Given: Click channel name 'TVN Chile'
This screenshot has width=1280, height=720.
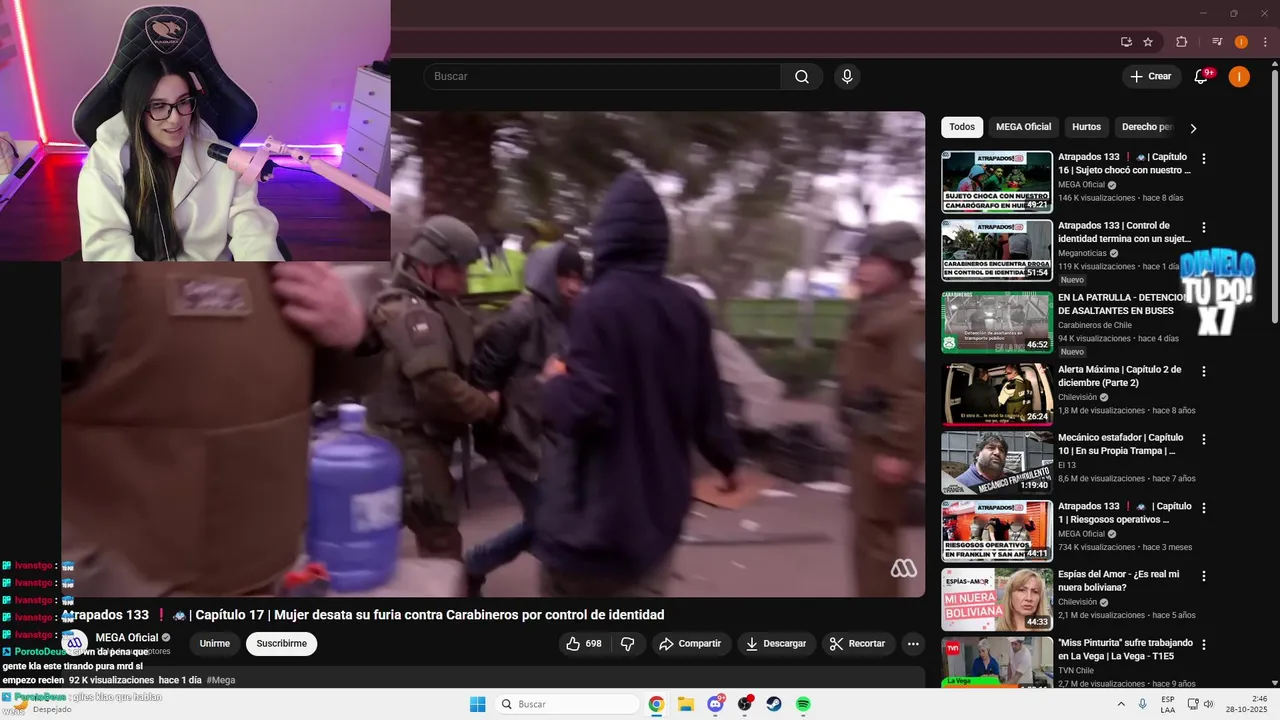Looking at the screenshot, I should (1076, 670).
